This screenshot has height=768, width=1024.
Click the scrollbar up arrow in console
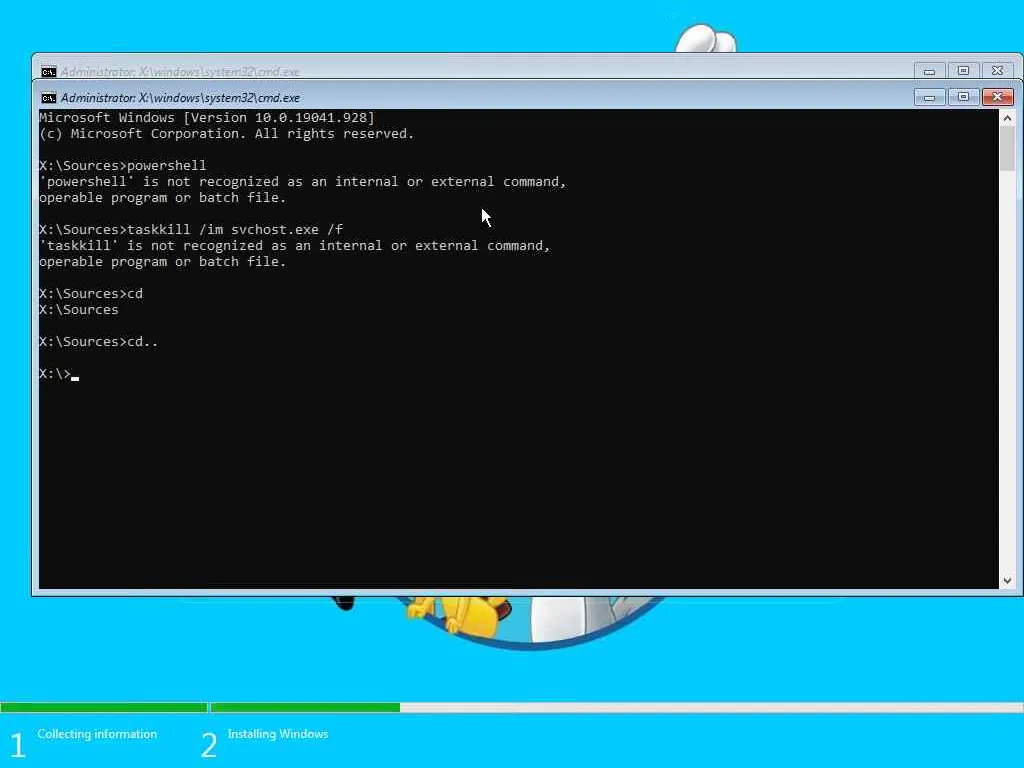(1007, 118)
